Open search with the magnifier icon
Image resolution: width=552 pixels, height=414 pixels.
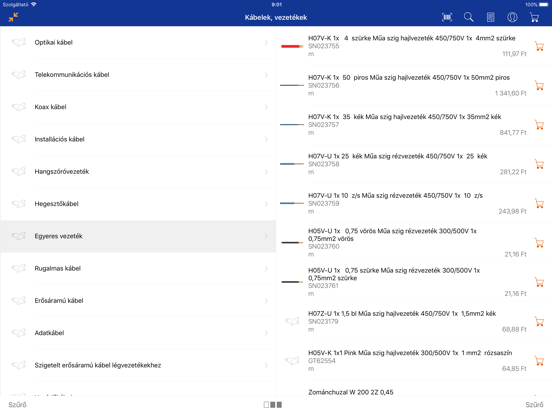(x=469, y=17)
